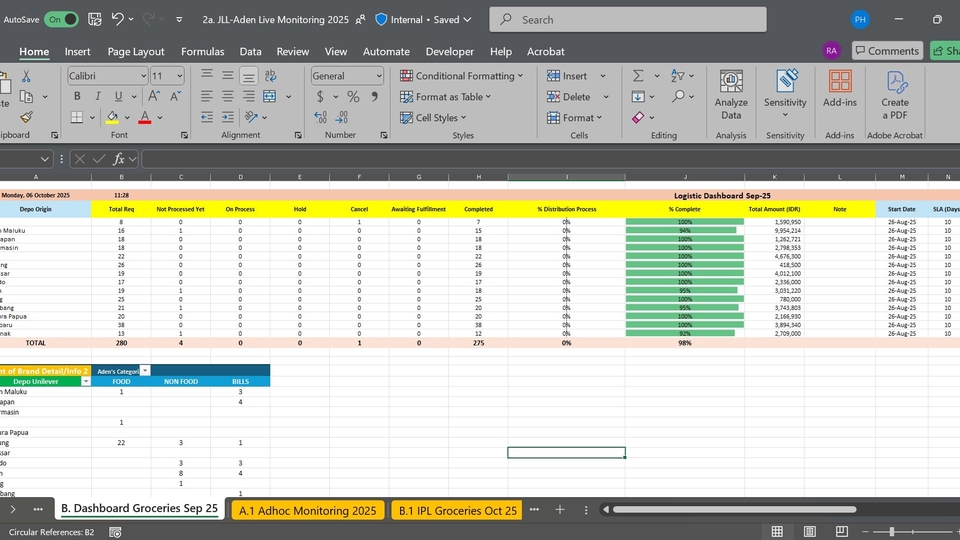Open the Formulas ribbon tab
960x540 pixels.
(202, 51)
